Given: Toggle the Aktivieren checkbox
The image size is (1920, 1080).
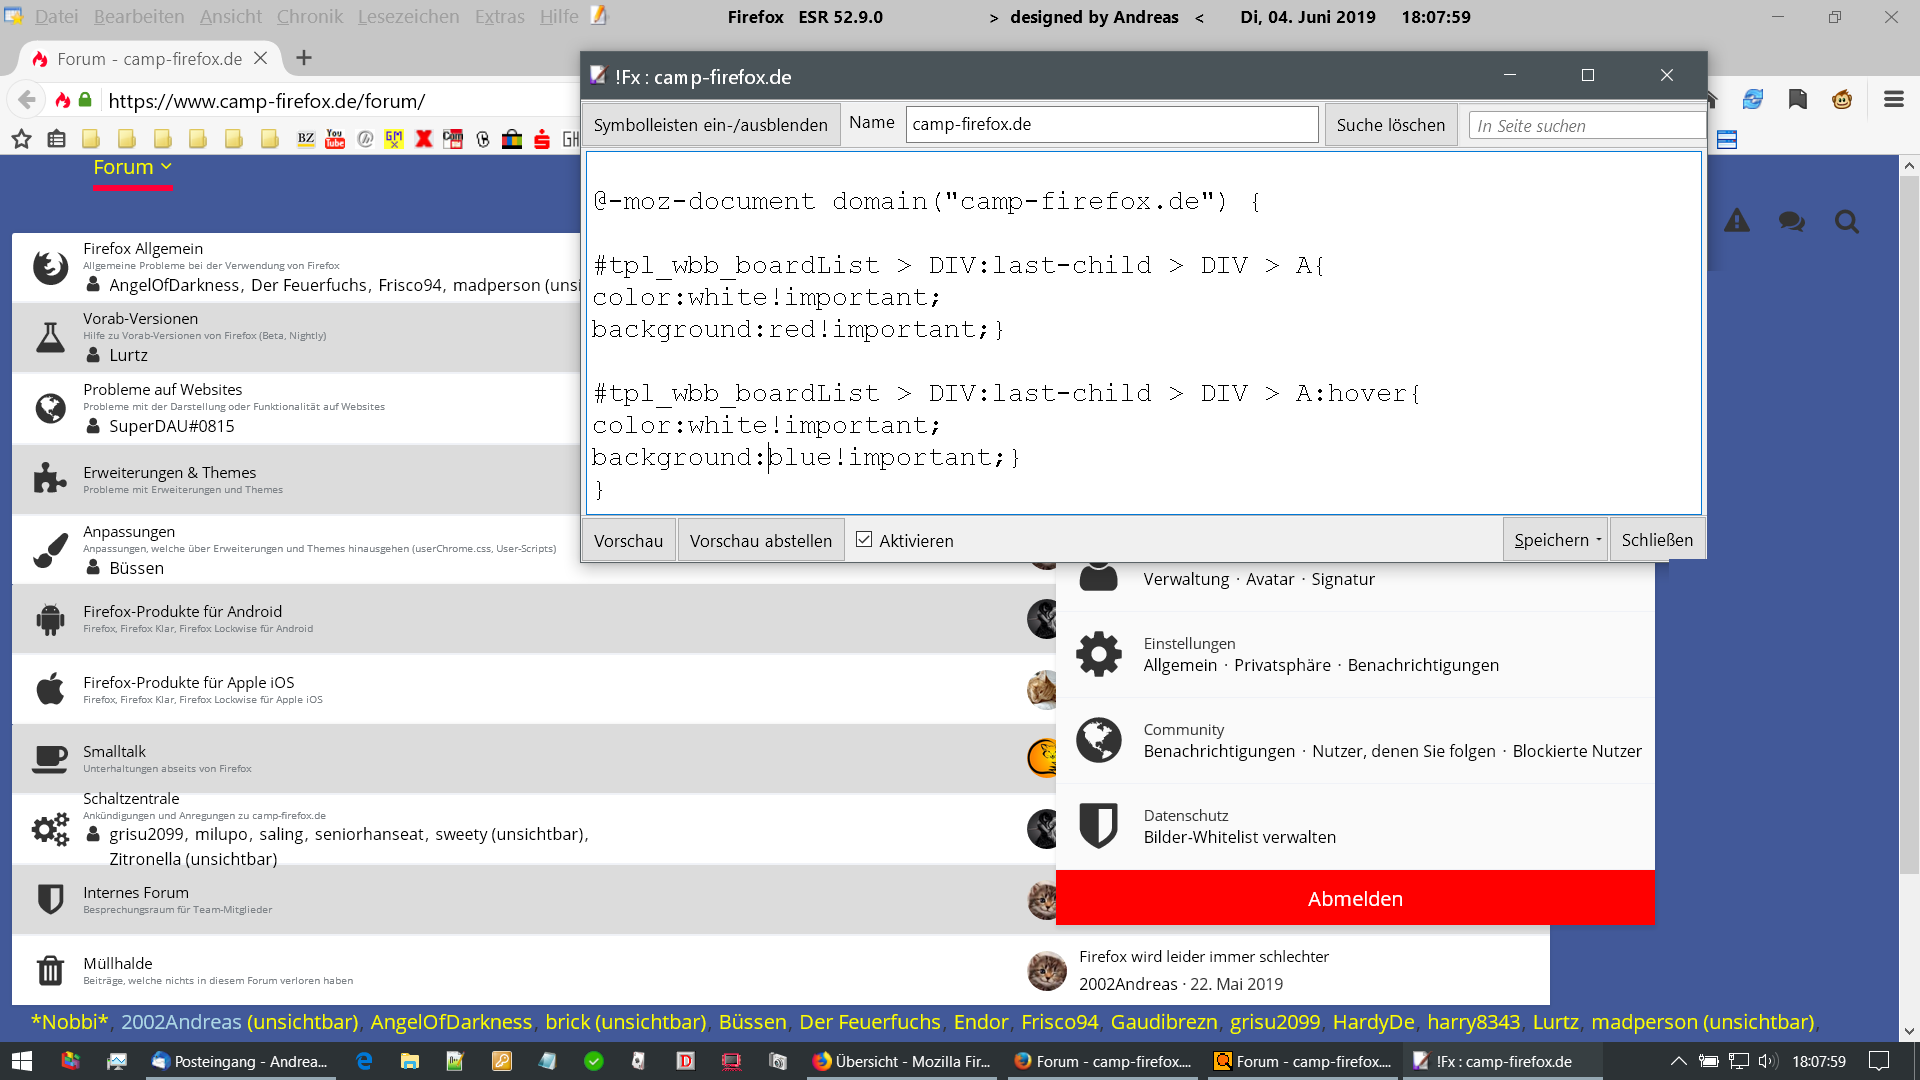Looking at the screenshot, I should click(864, 540).
